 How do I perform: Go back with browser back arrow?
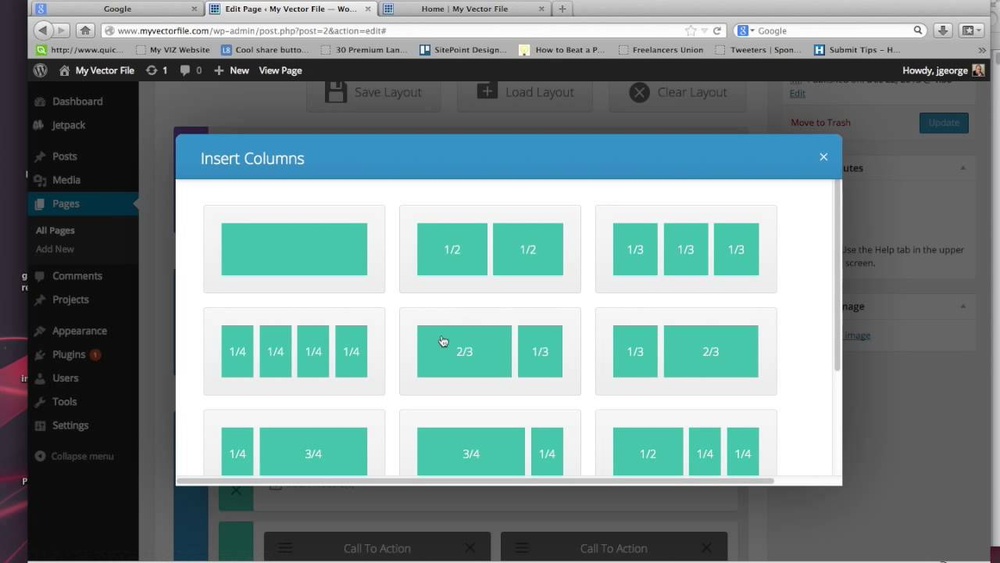[x=43, y=30]
